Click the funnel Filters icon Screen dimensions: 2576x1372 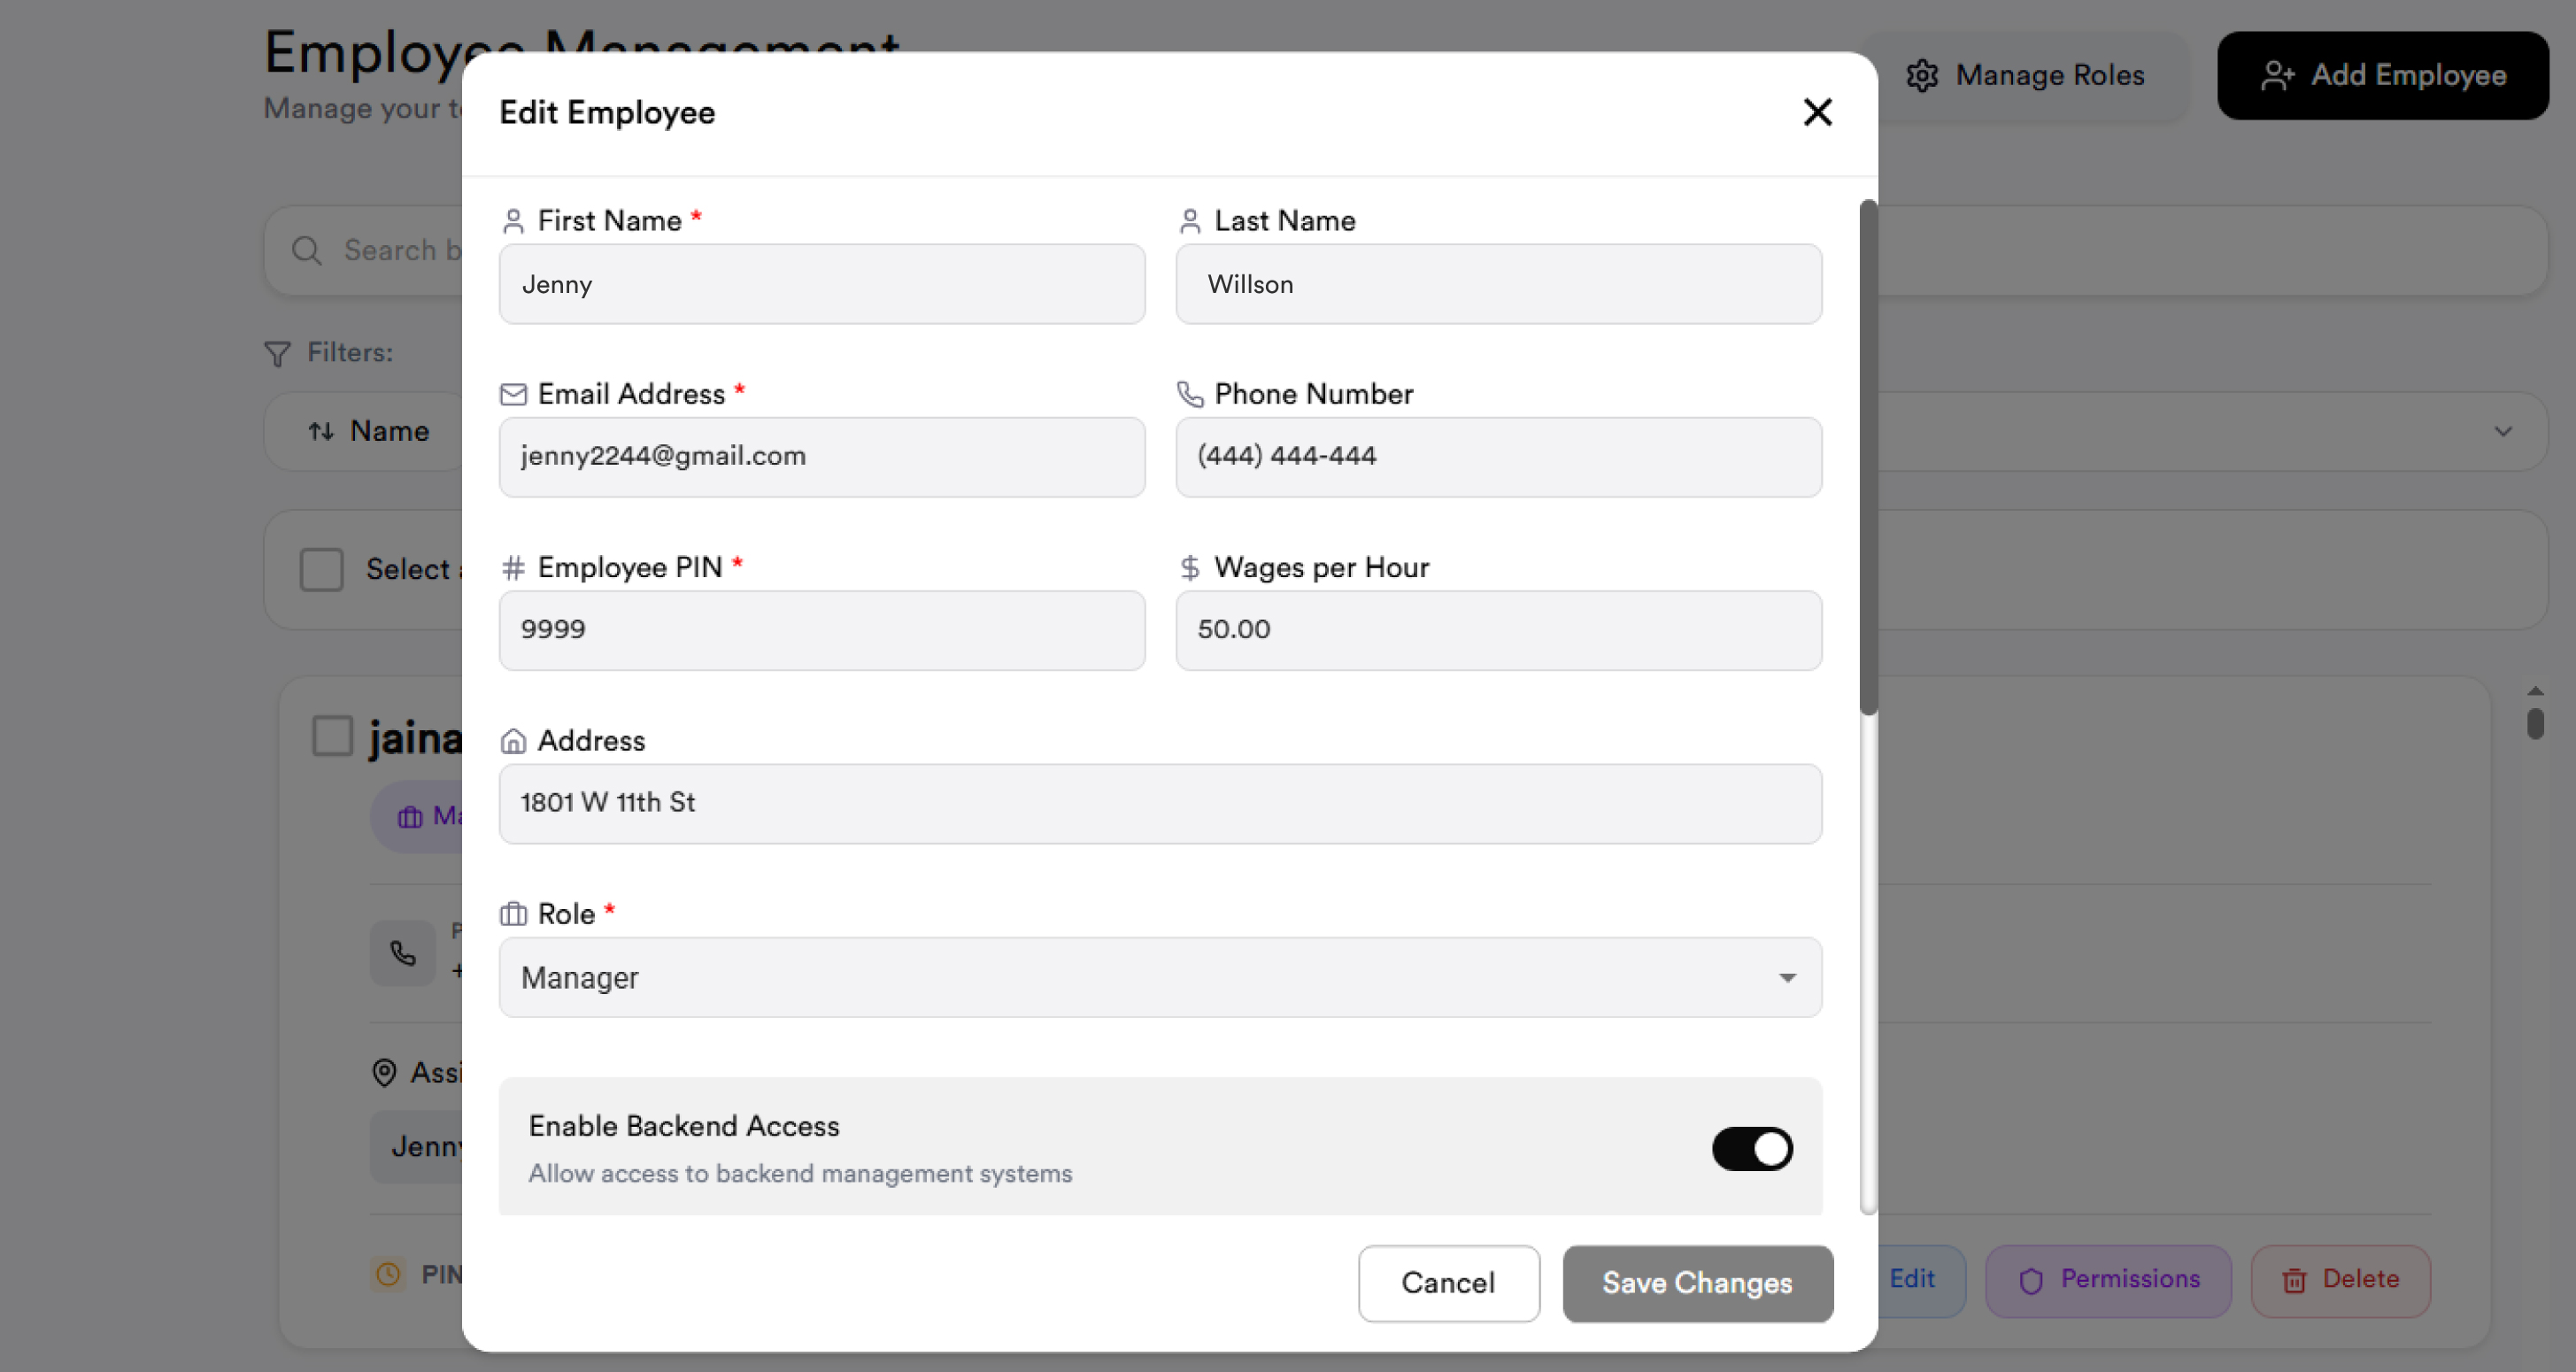(x=277, y=354)
